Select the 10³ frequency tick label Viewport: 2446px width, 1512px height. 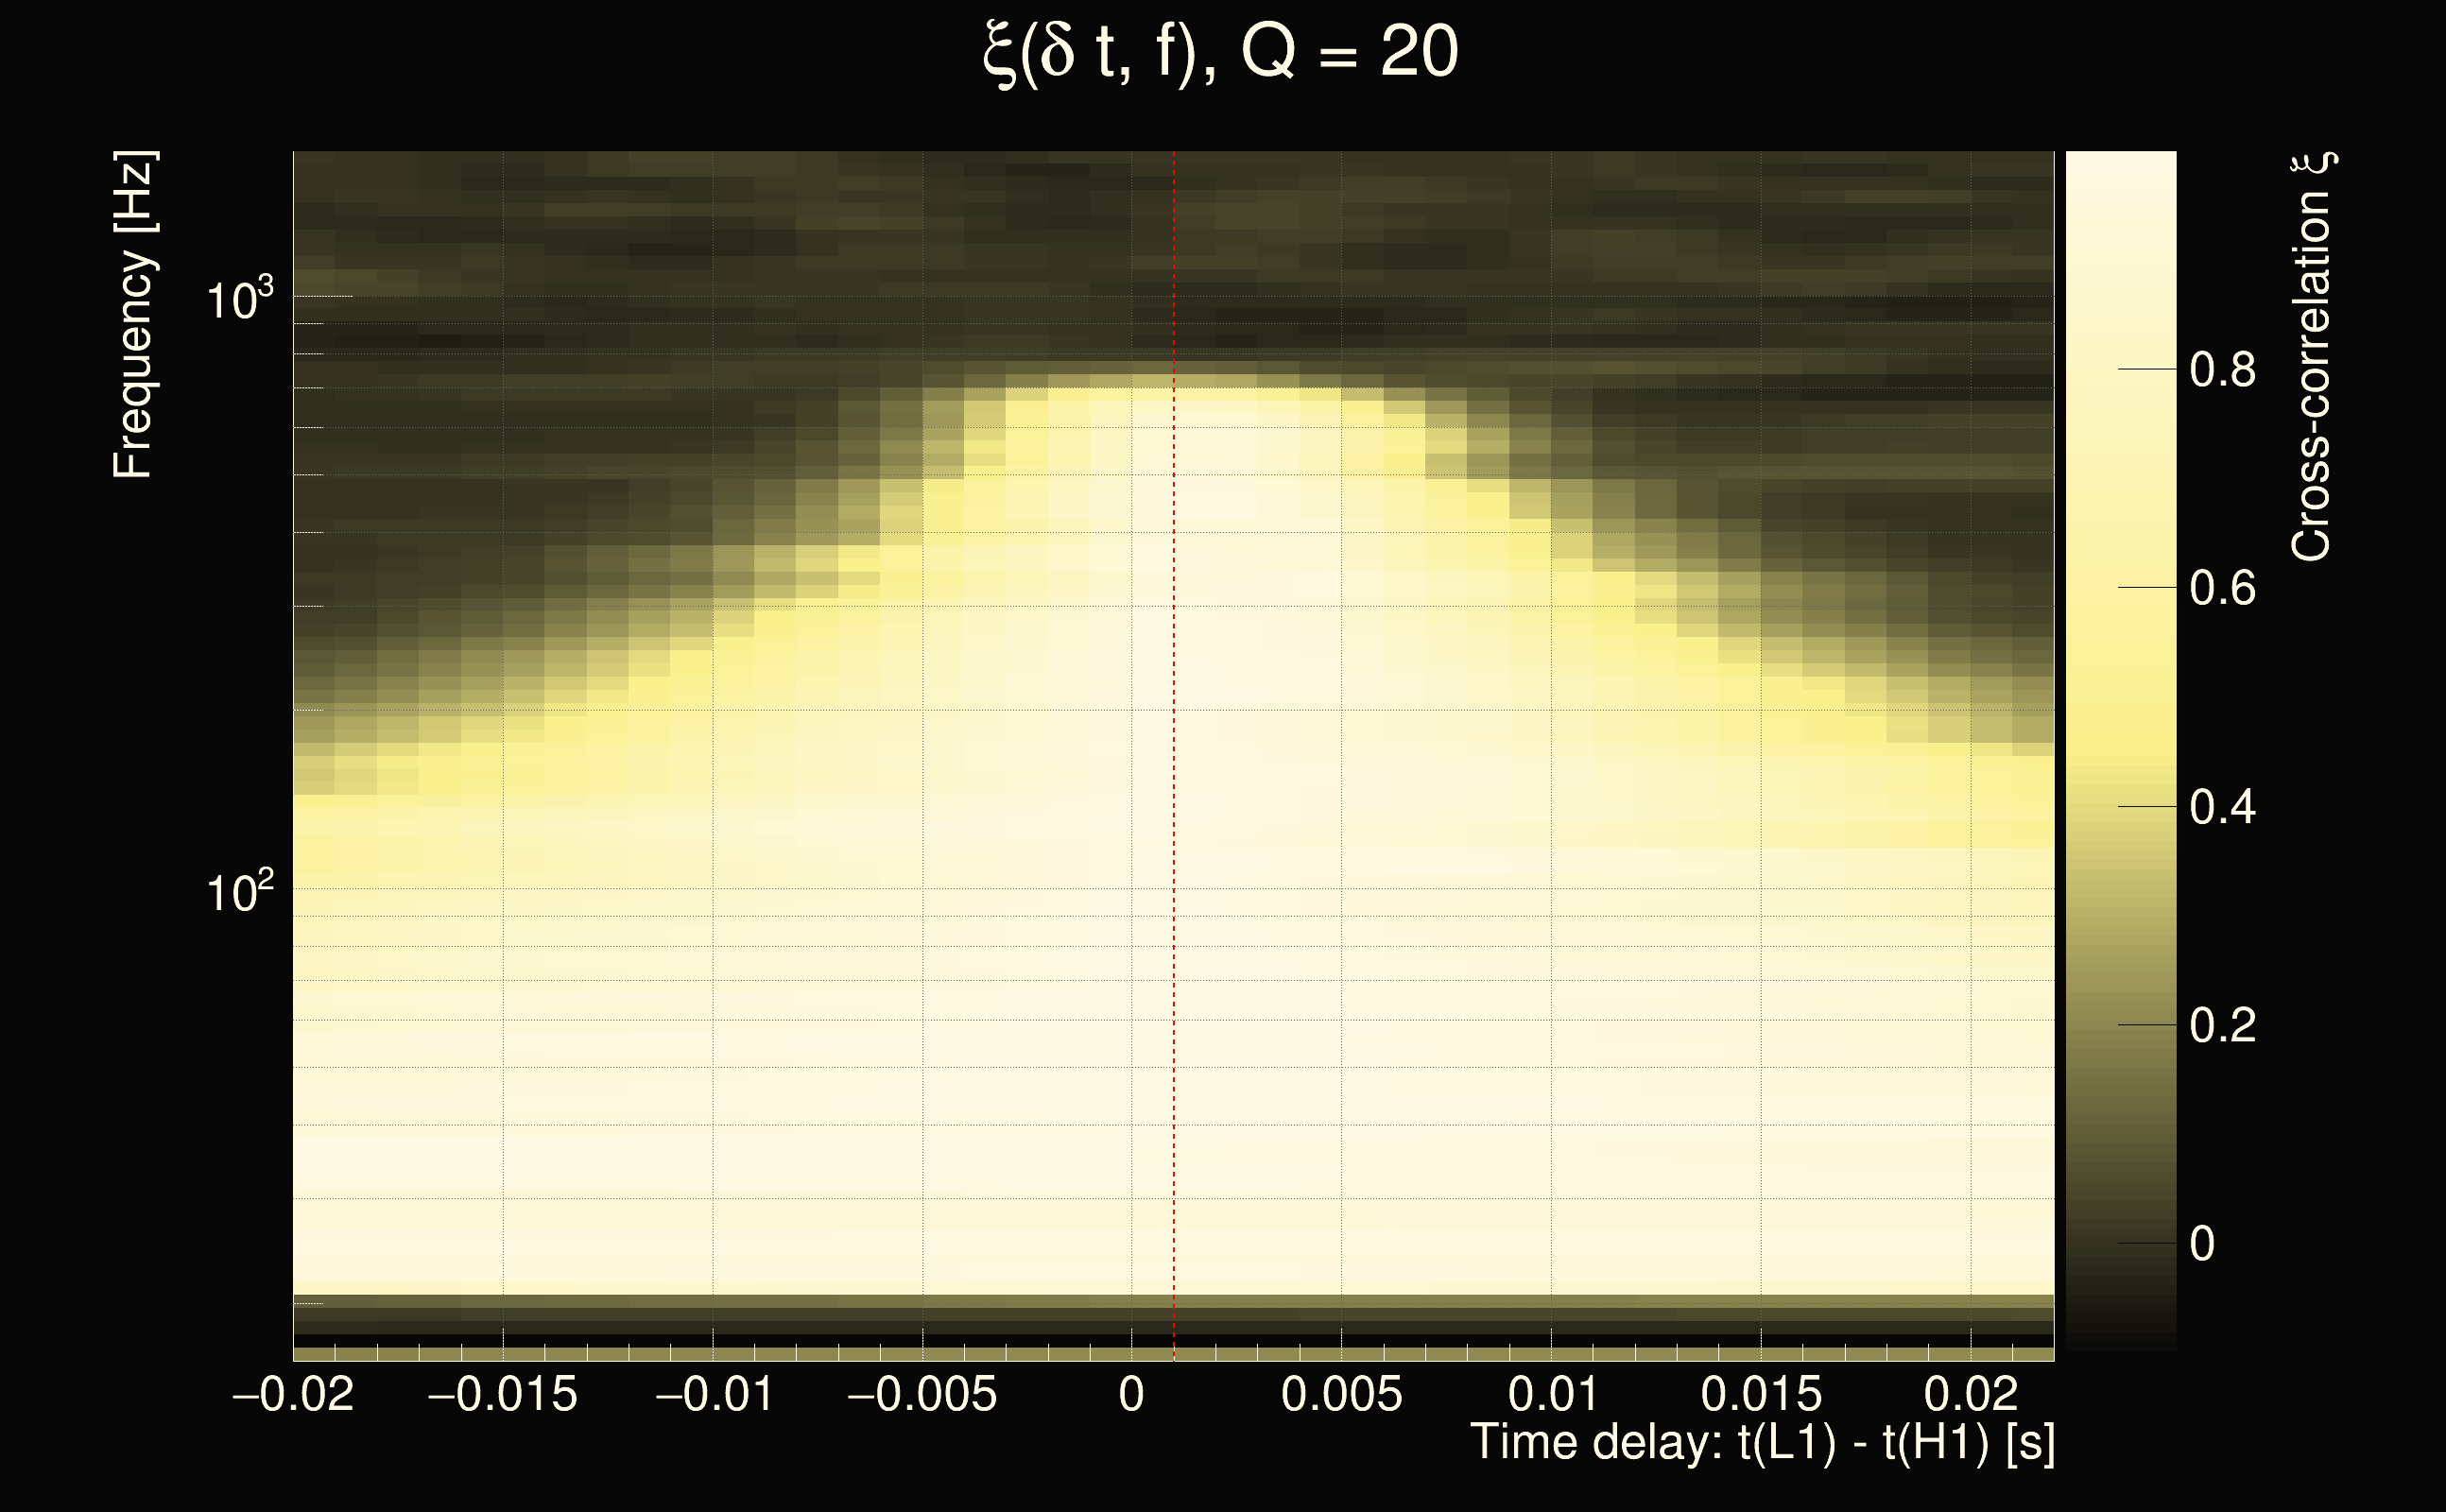coord(239,298)
